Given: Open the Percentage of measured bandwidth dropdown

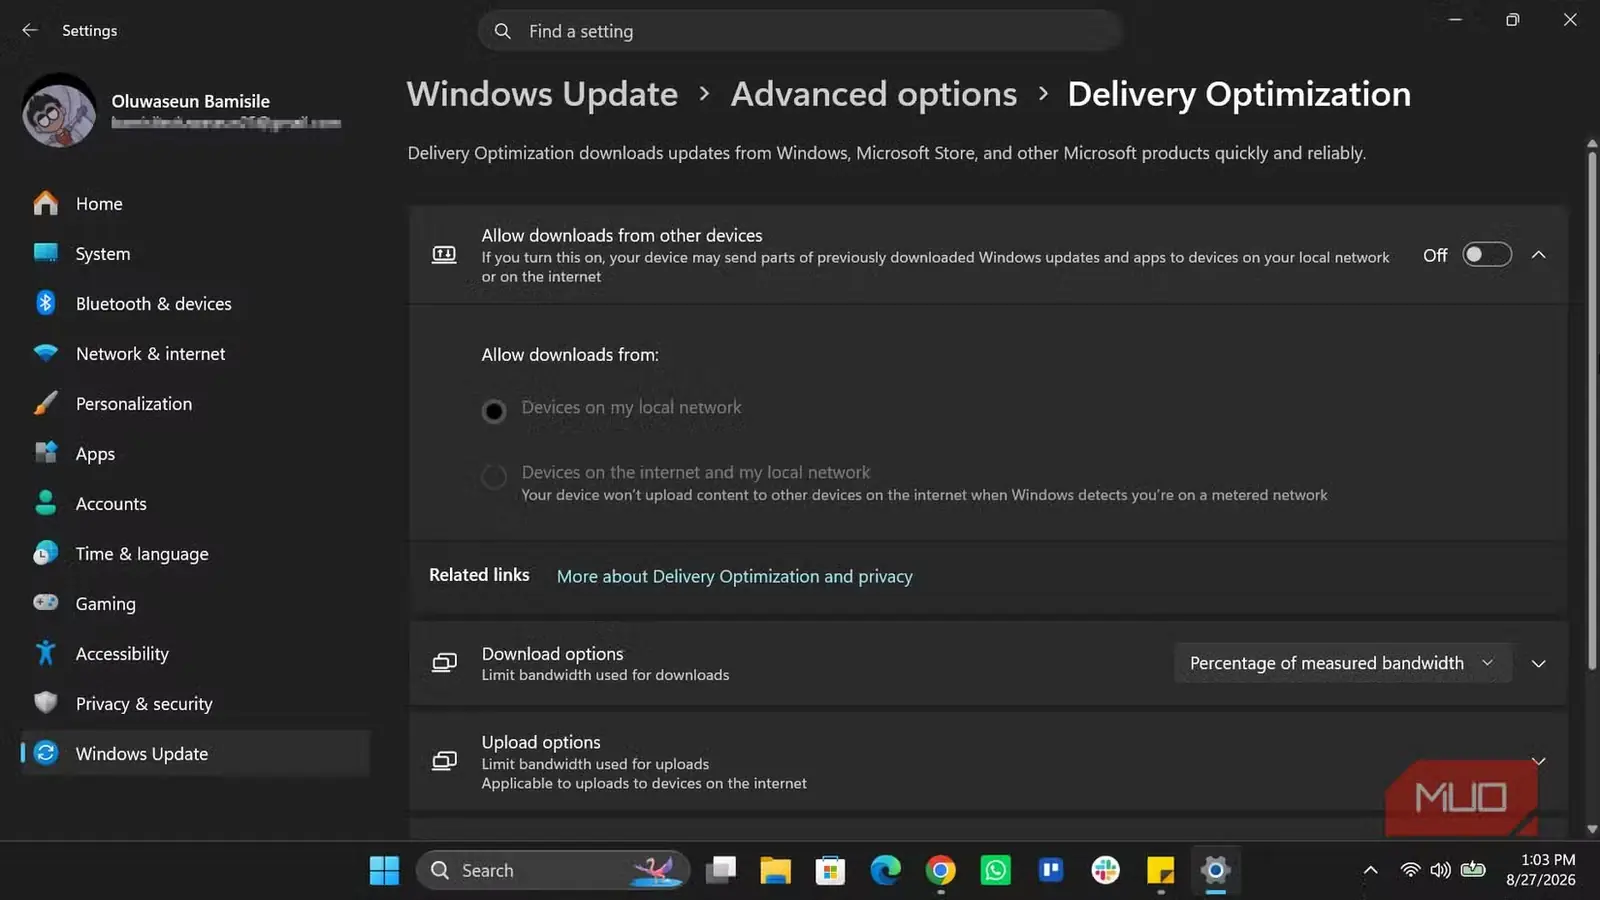Looking at the screenshot, I should pos(1342,663).
